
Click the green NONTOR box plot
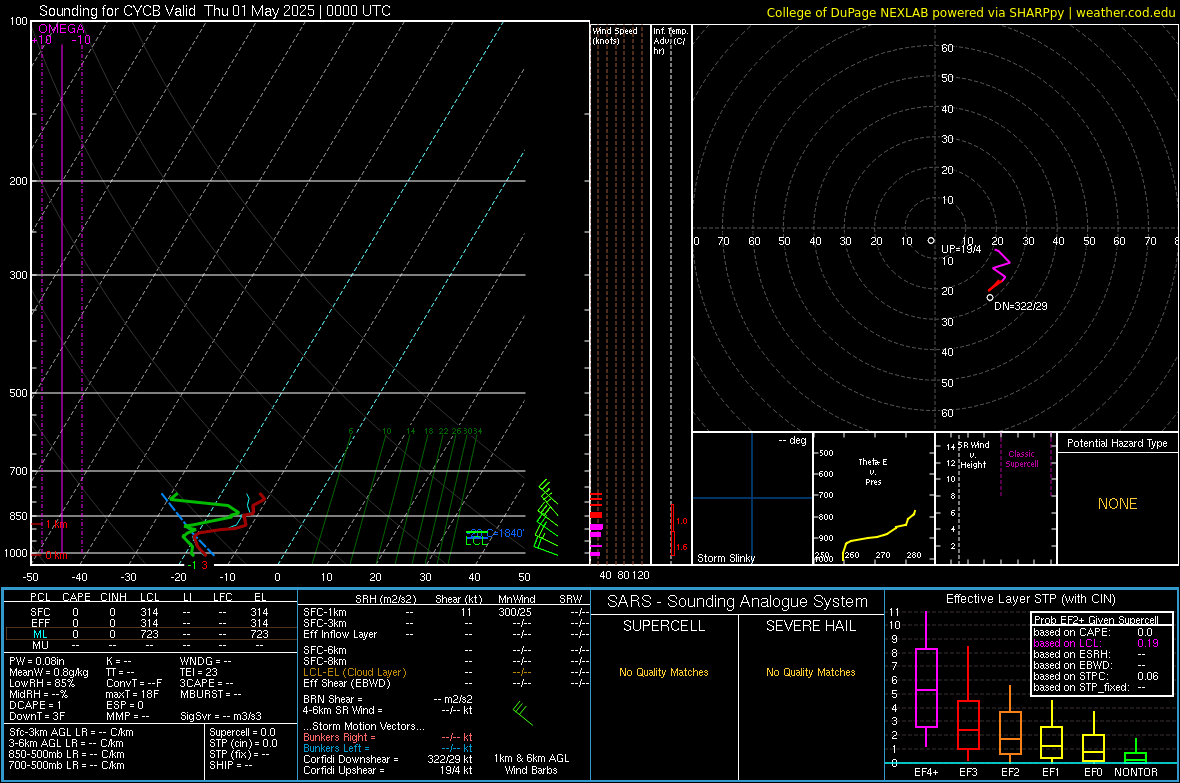tap(1135, 751)
